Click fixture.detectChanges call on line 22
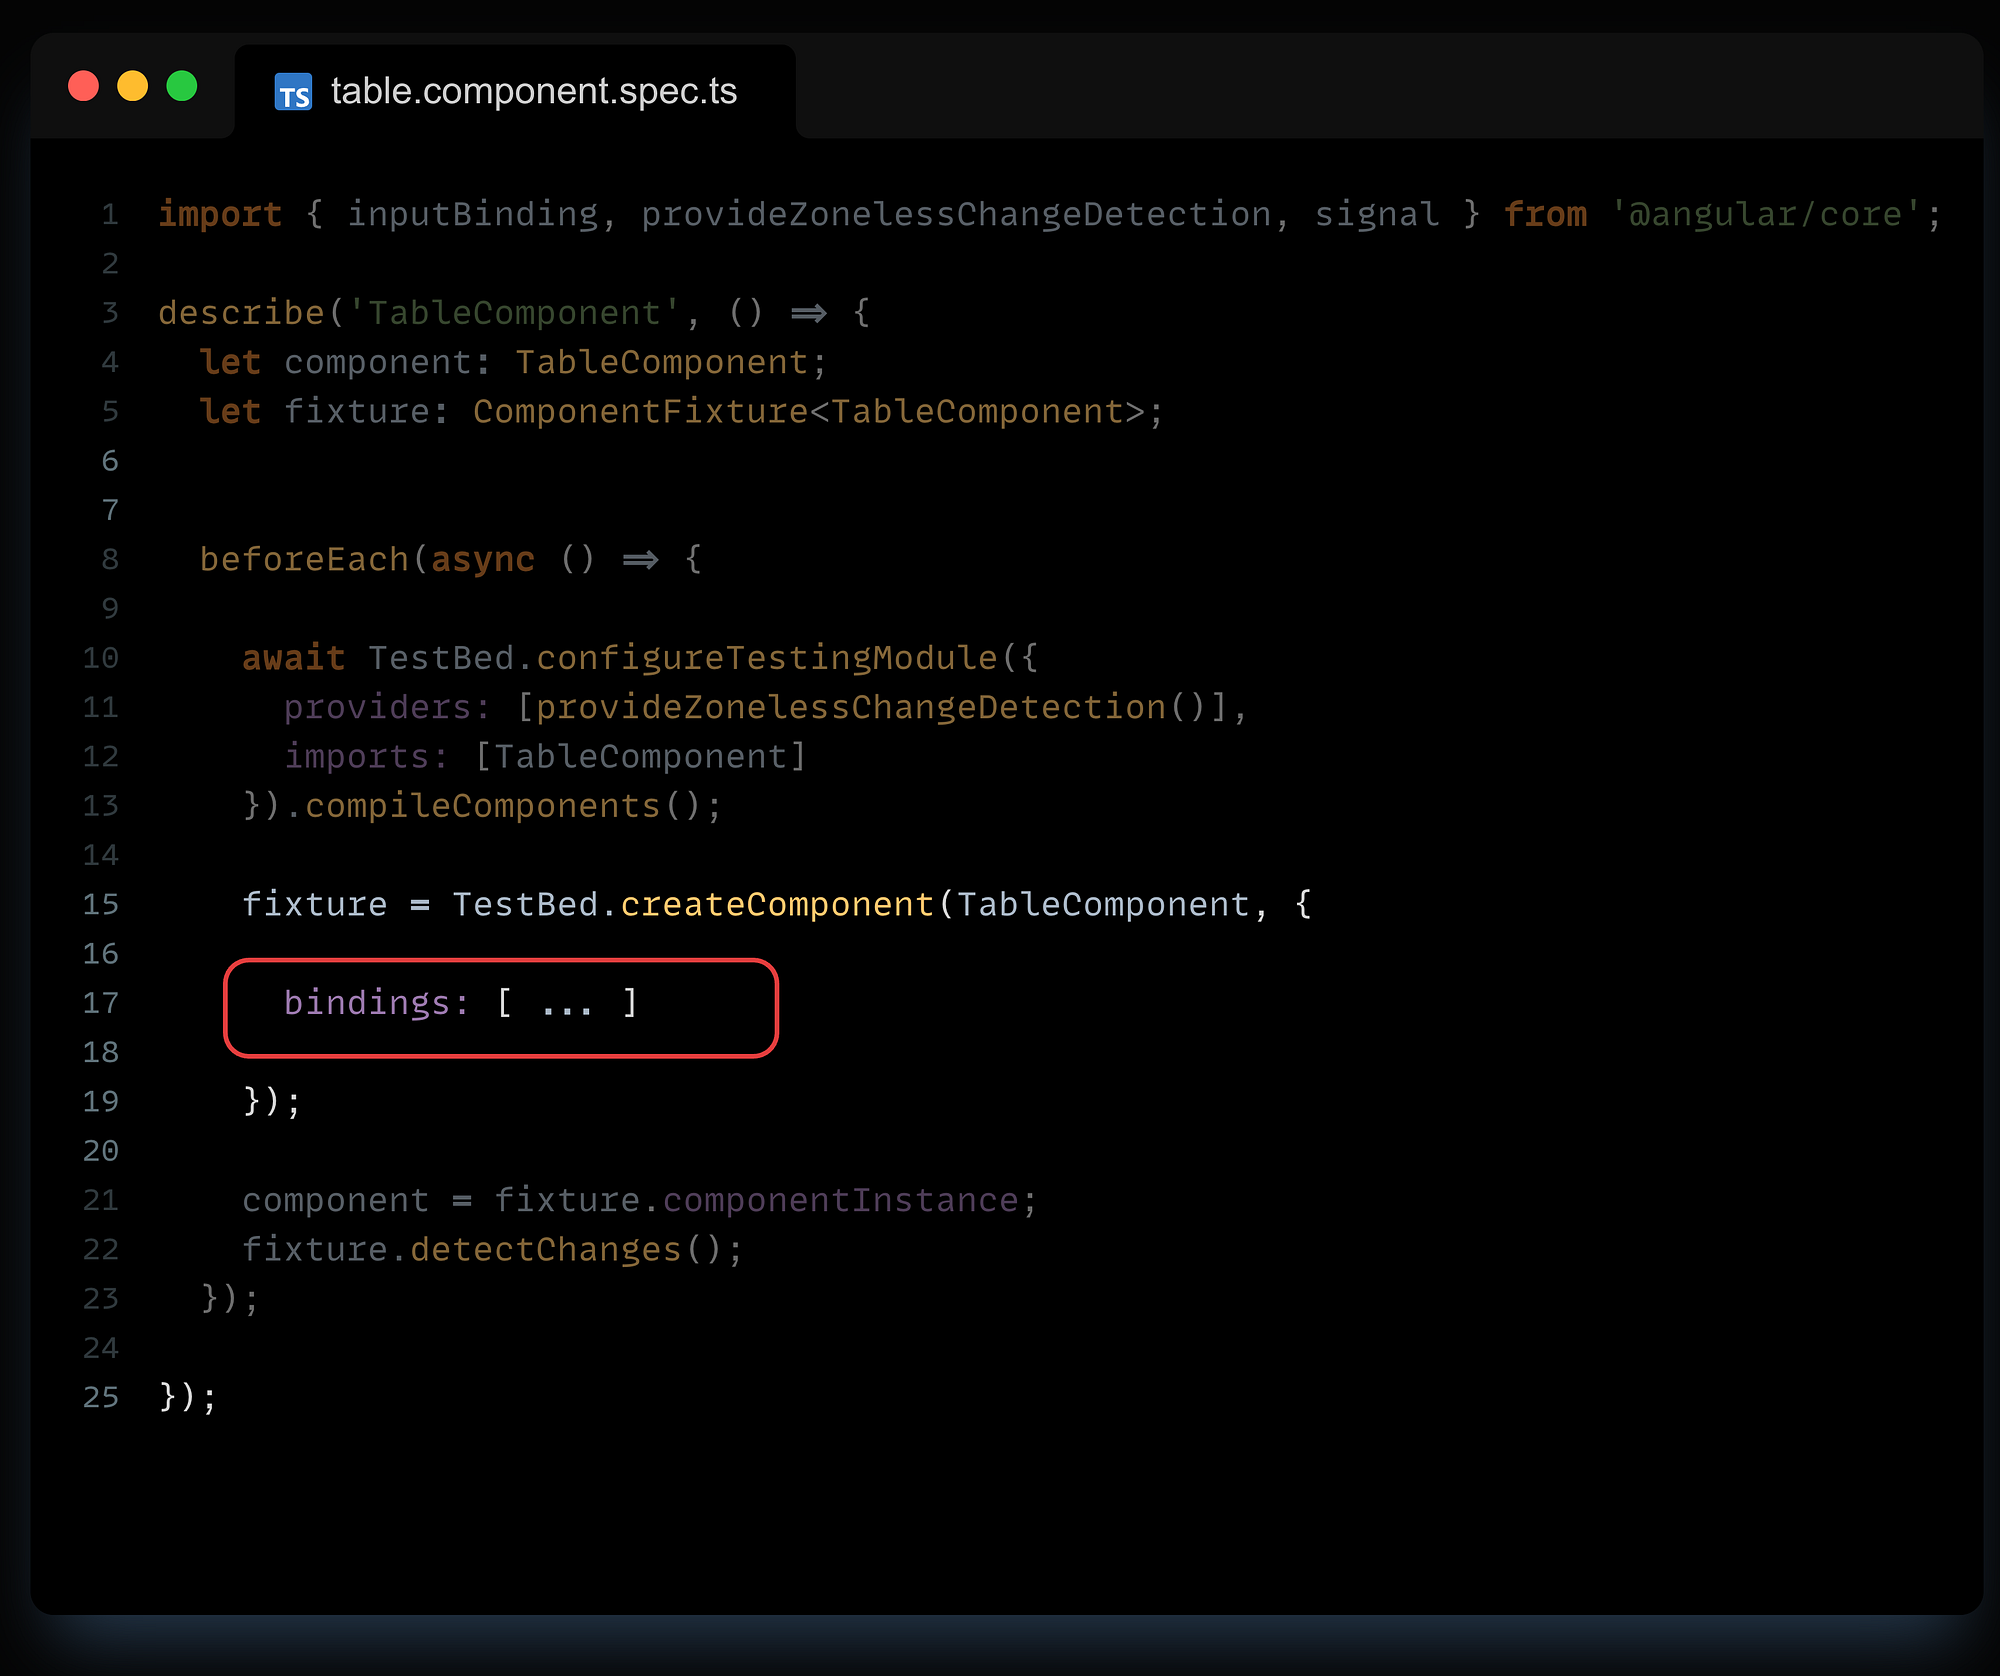The width and height of the screenshot is (2000, 1676). [545, 1249]
